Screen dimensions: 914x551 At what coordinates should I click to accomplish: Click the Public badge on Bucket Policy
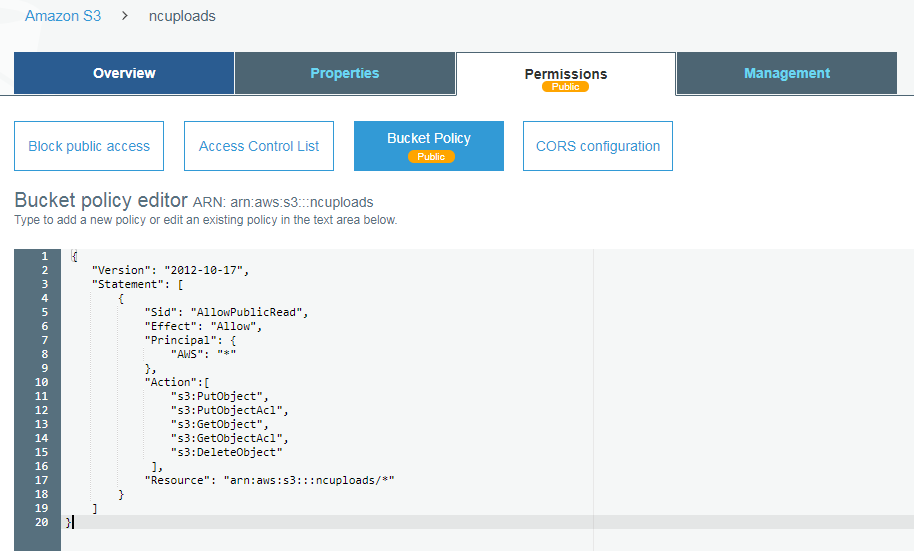(x=431, y=156)
